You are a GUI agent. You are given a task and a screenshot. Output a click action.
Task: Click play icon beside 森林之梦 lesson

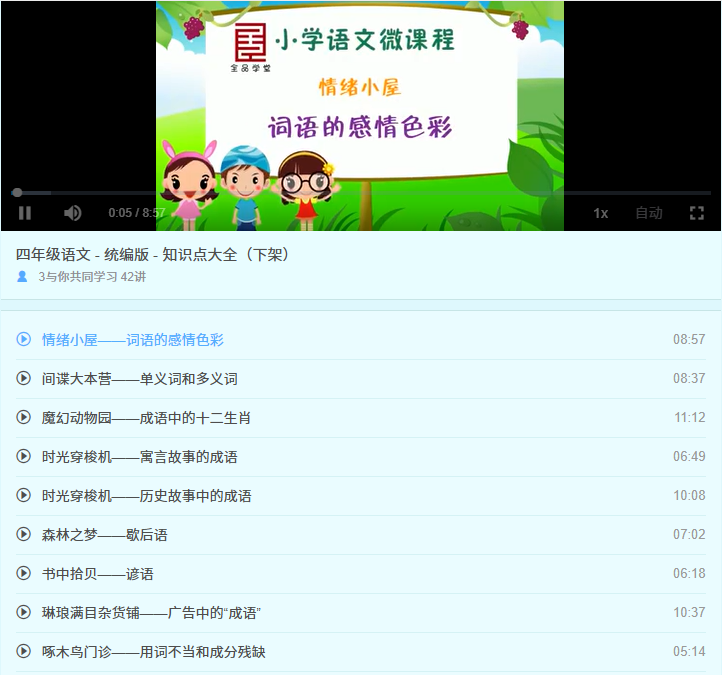tap(24, 534)
